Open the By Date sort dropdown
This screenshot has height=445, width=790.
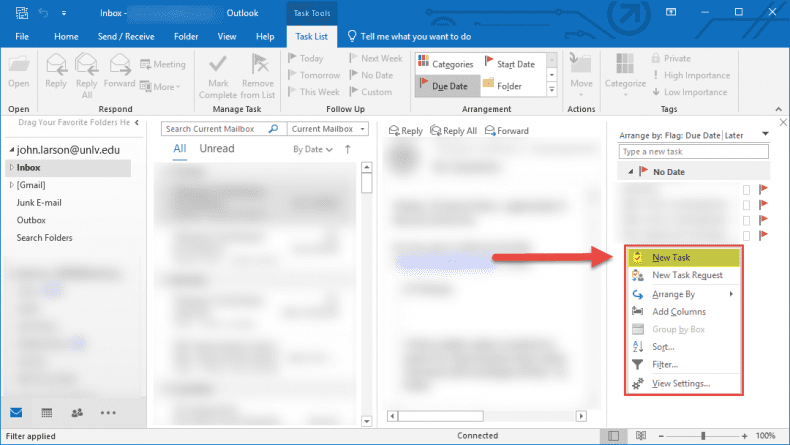click(x=313, y=149)
